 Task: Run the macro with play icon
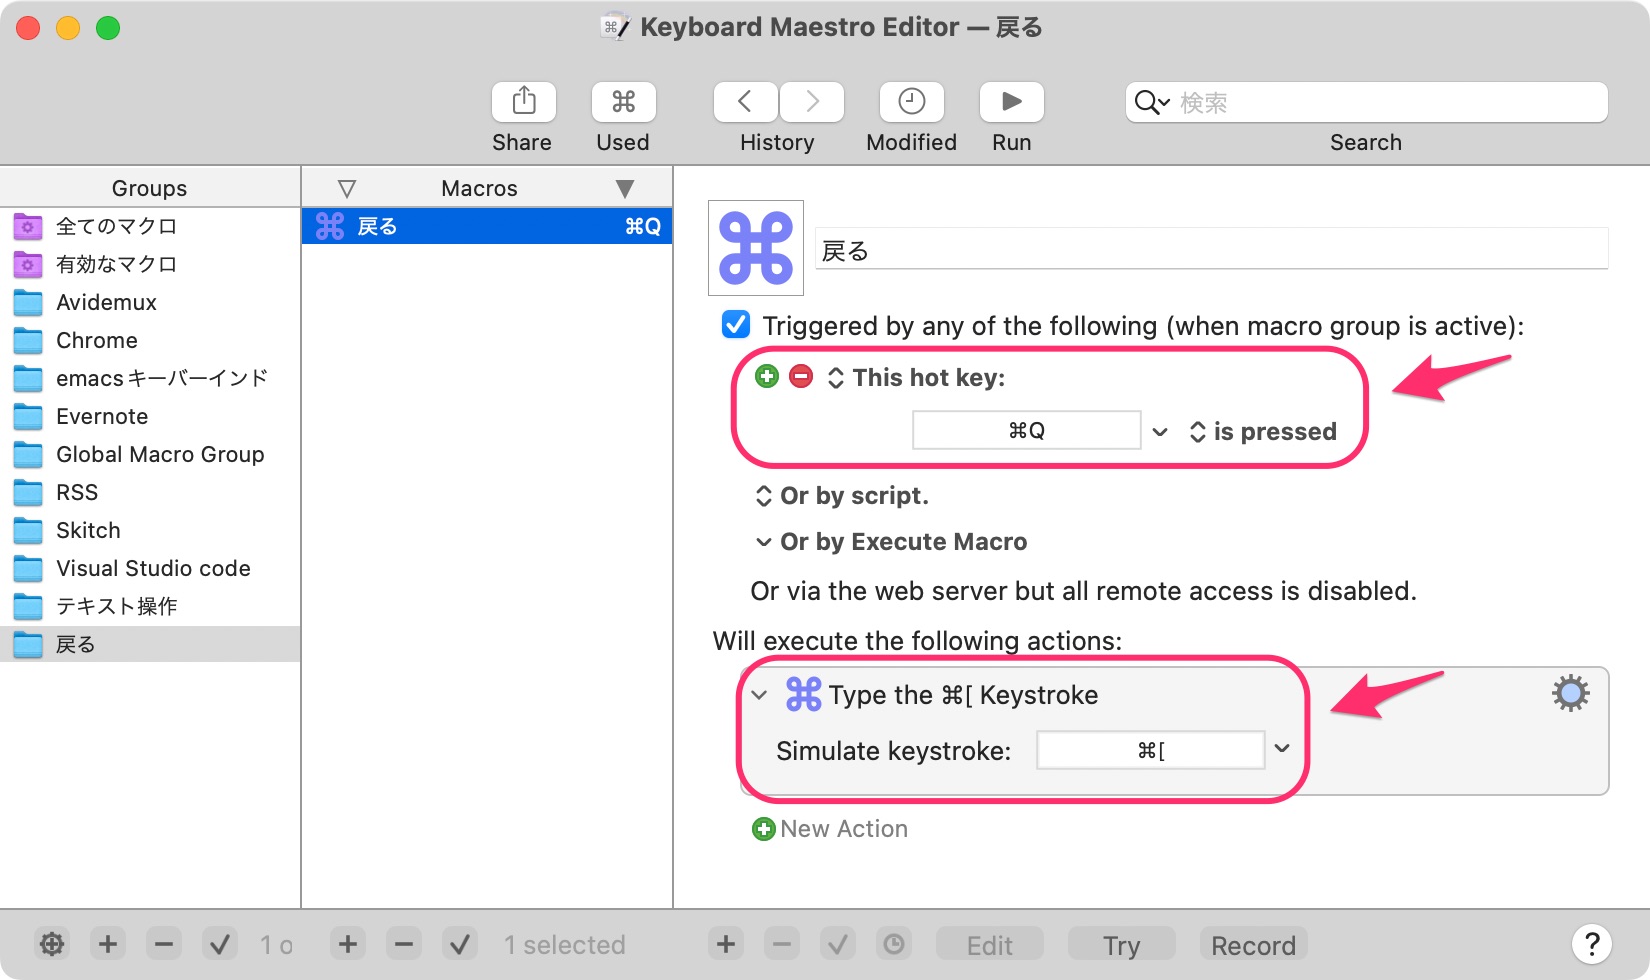pyautogui.click(x=1011, y=102)
